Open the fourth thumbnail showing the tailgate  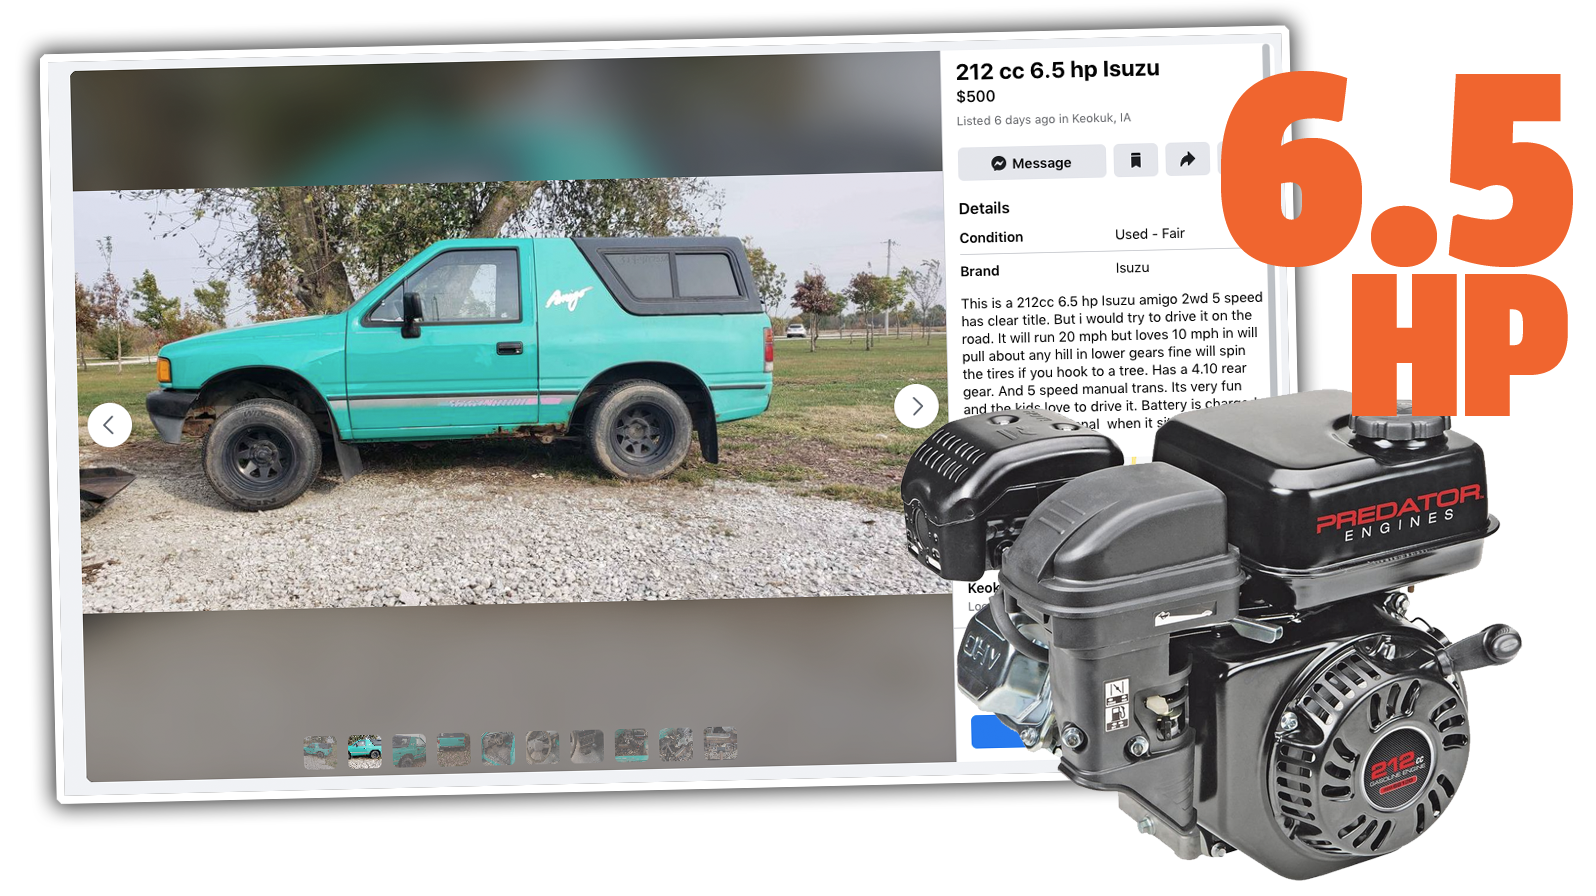point(453,748)
